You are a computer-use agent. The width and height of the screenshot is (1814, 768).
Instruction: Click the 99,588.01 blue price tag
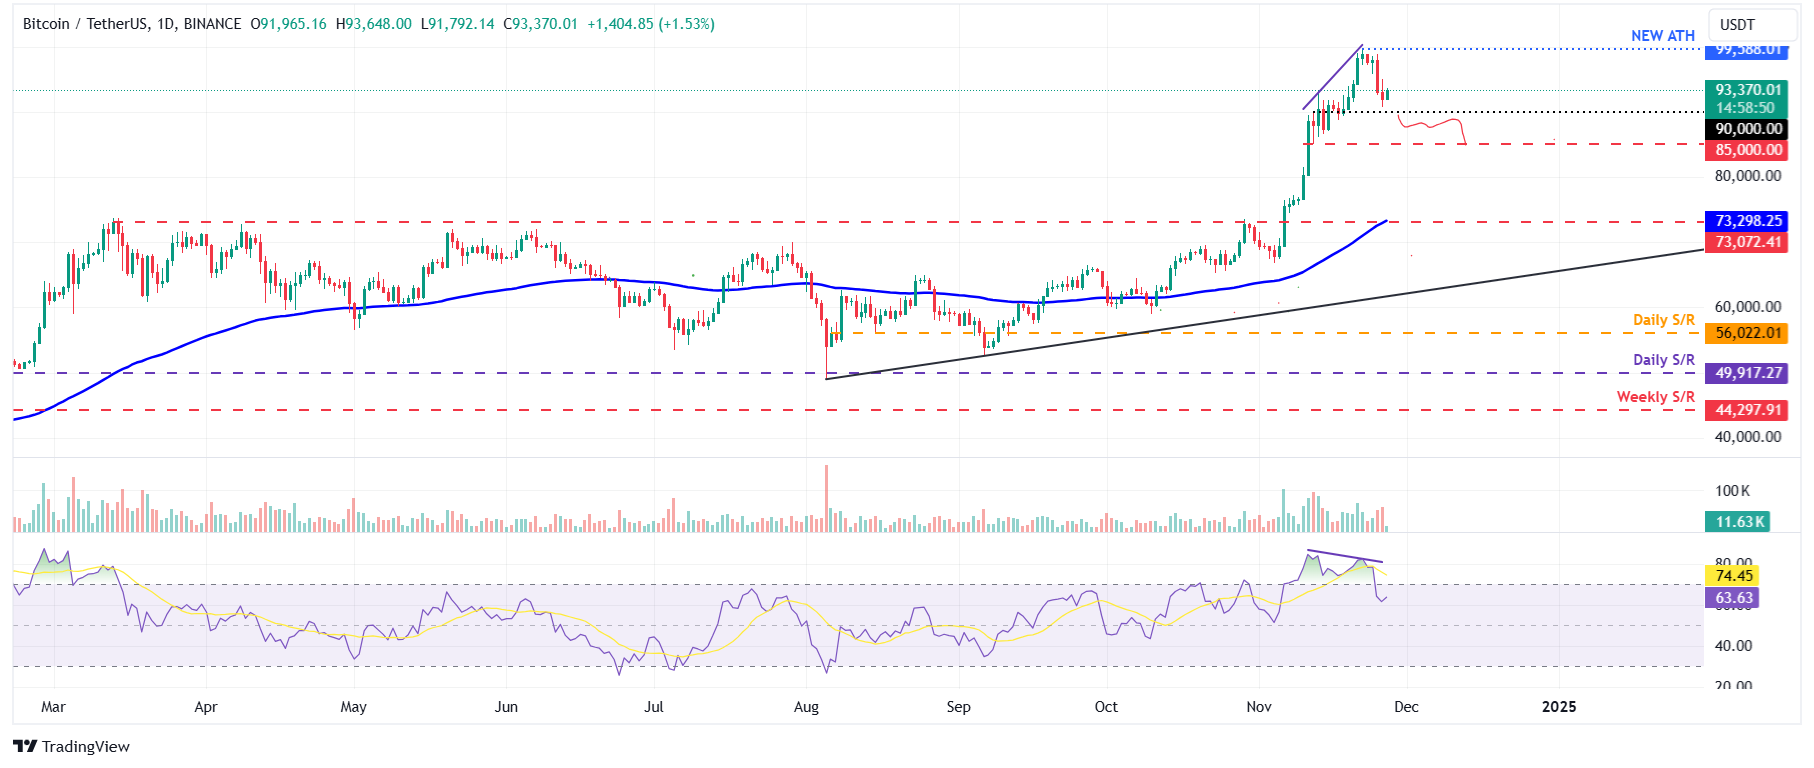(x=1747, y=50)
